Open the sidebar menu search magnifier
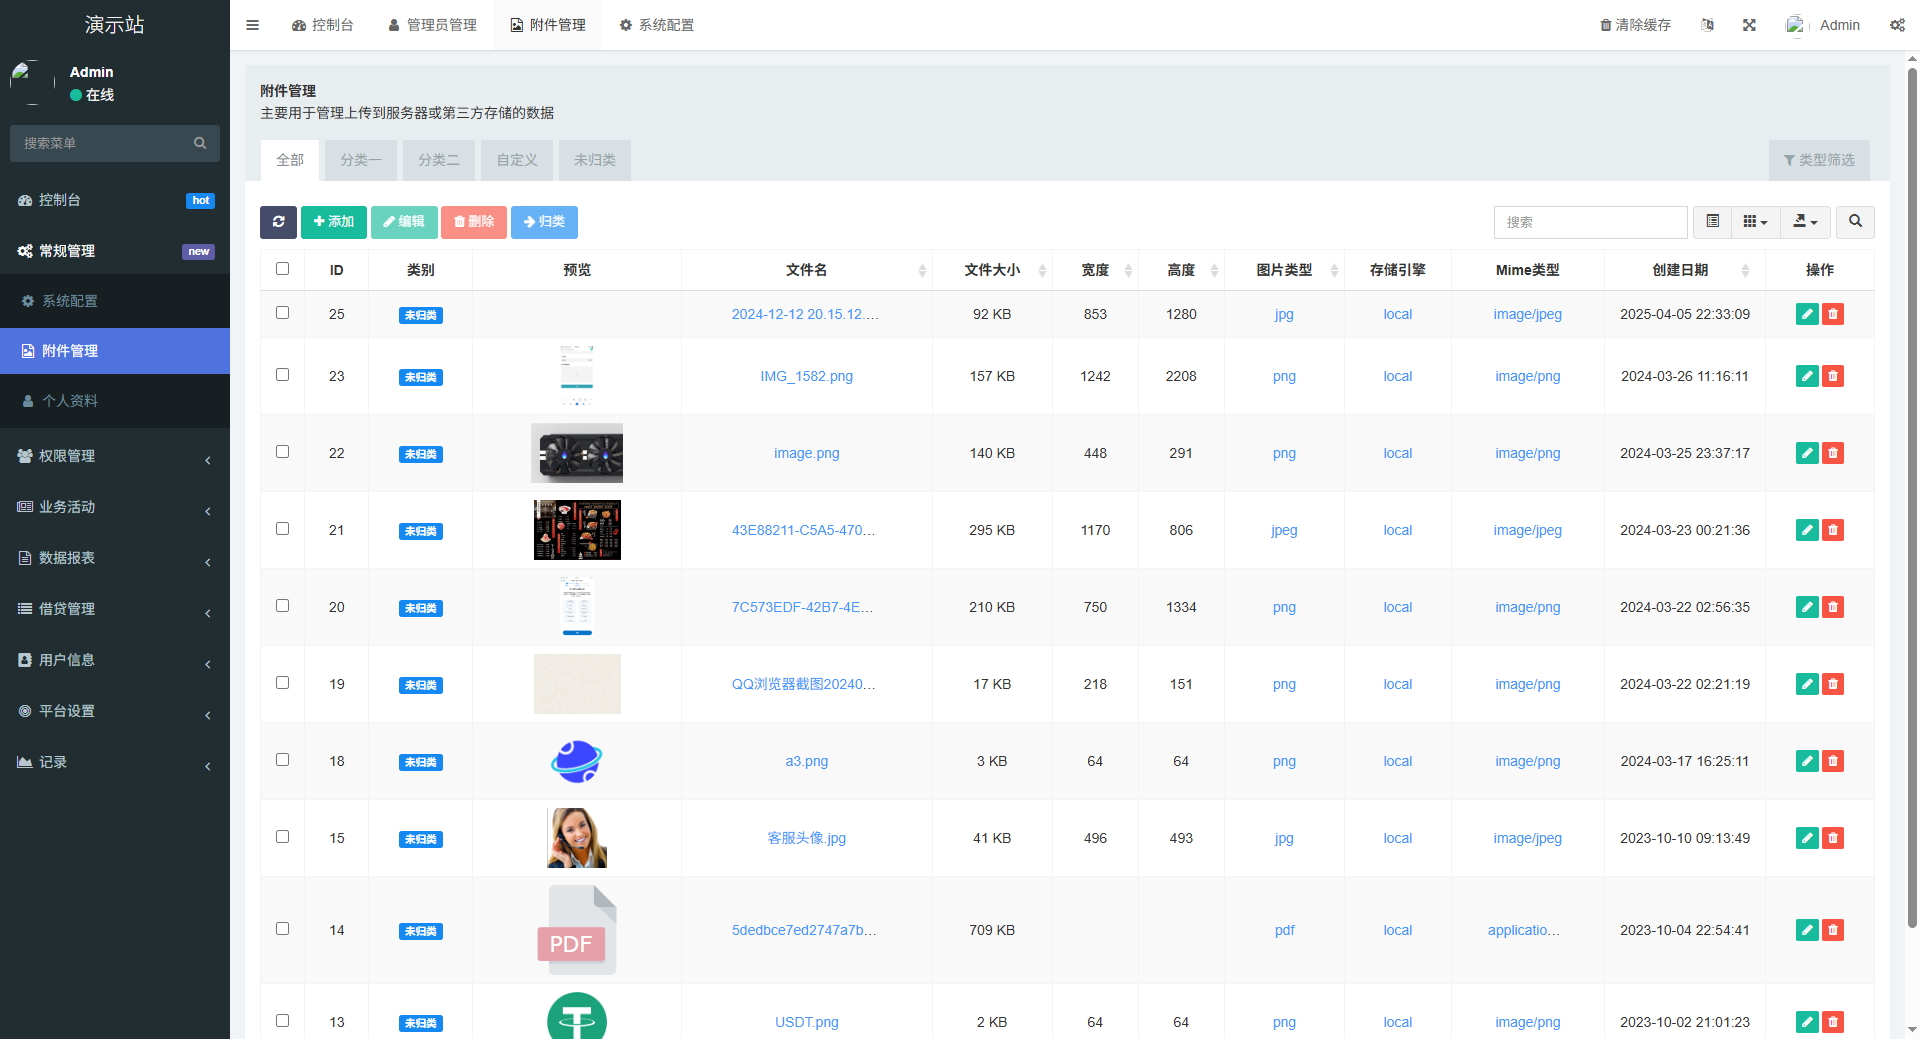Image resolution: width=1920 pixels, height=1039 pixels. (x=200, y=143)
